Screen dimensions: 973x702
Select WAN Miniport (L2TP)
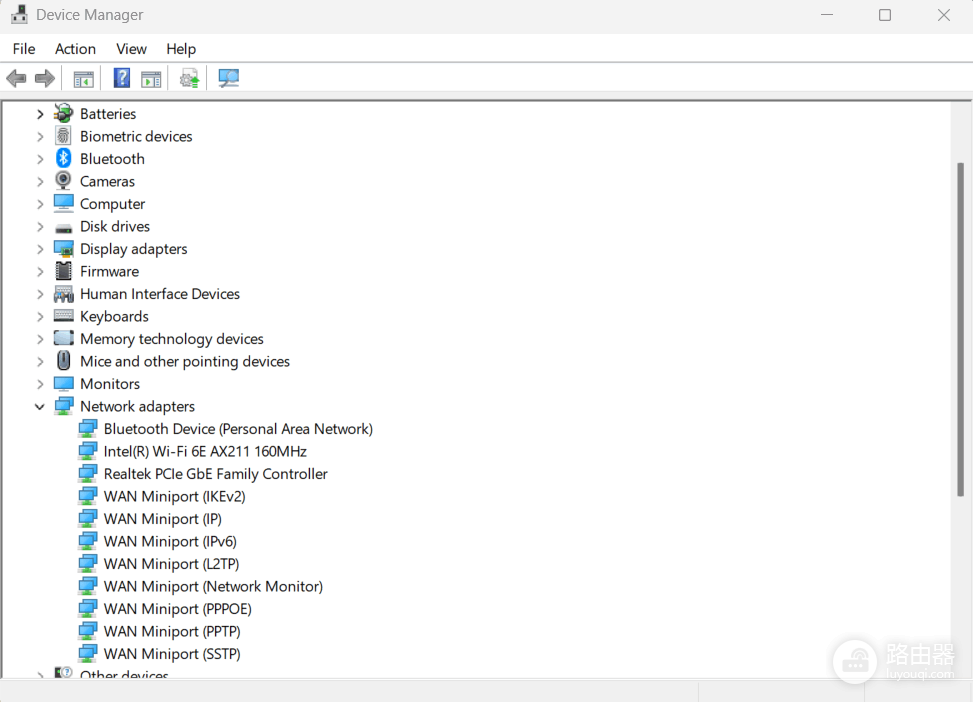point(171,564)
